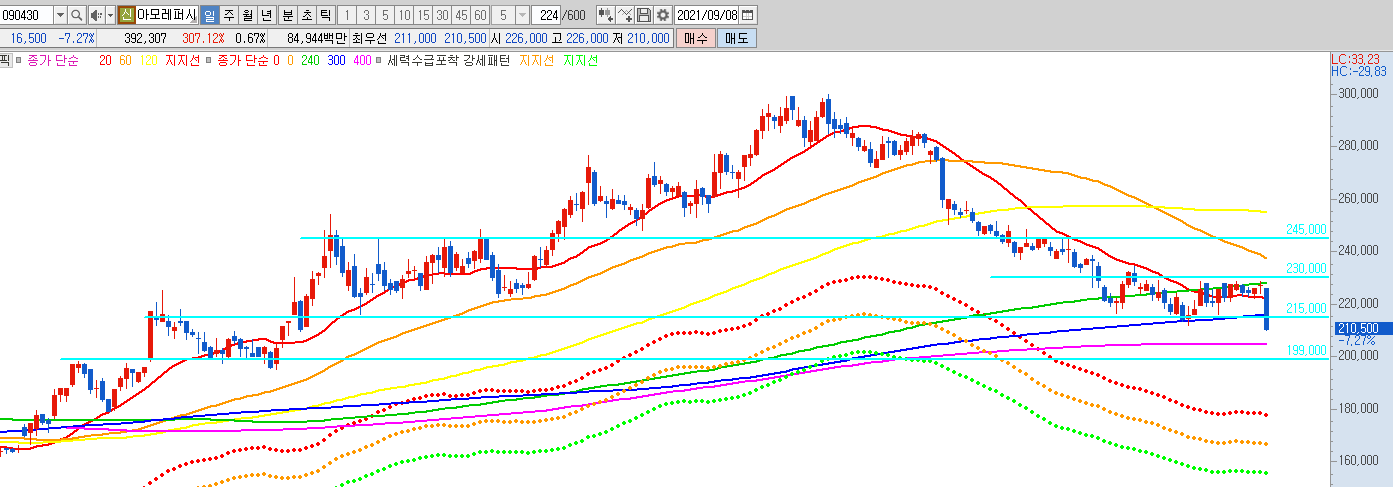Click the 215,000 support line label

point(1306,308)
